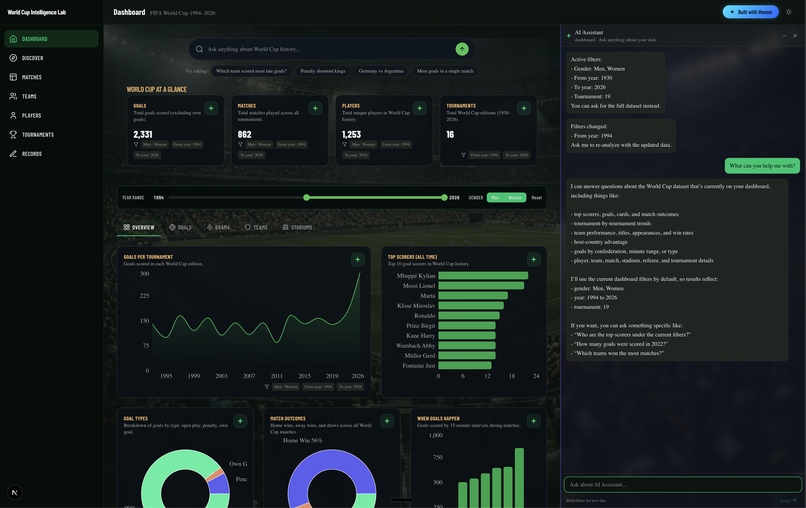Click plus icon on When Goals Happen chart
The image size is (806, 508).
(x=534, y=421)
